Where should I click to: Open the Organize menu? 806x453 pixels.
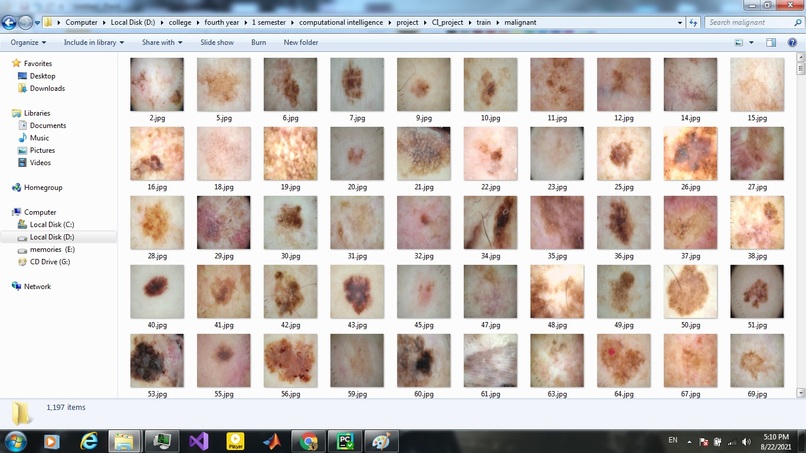[x=28, y=42]
